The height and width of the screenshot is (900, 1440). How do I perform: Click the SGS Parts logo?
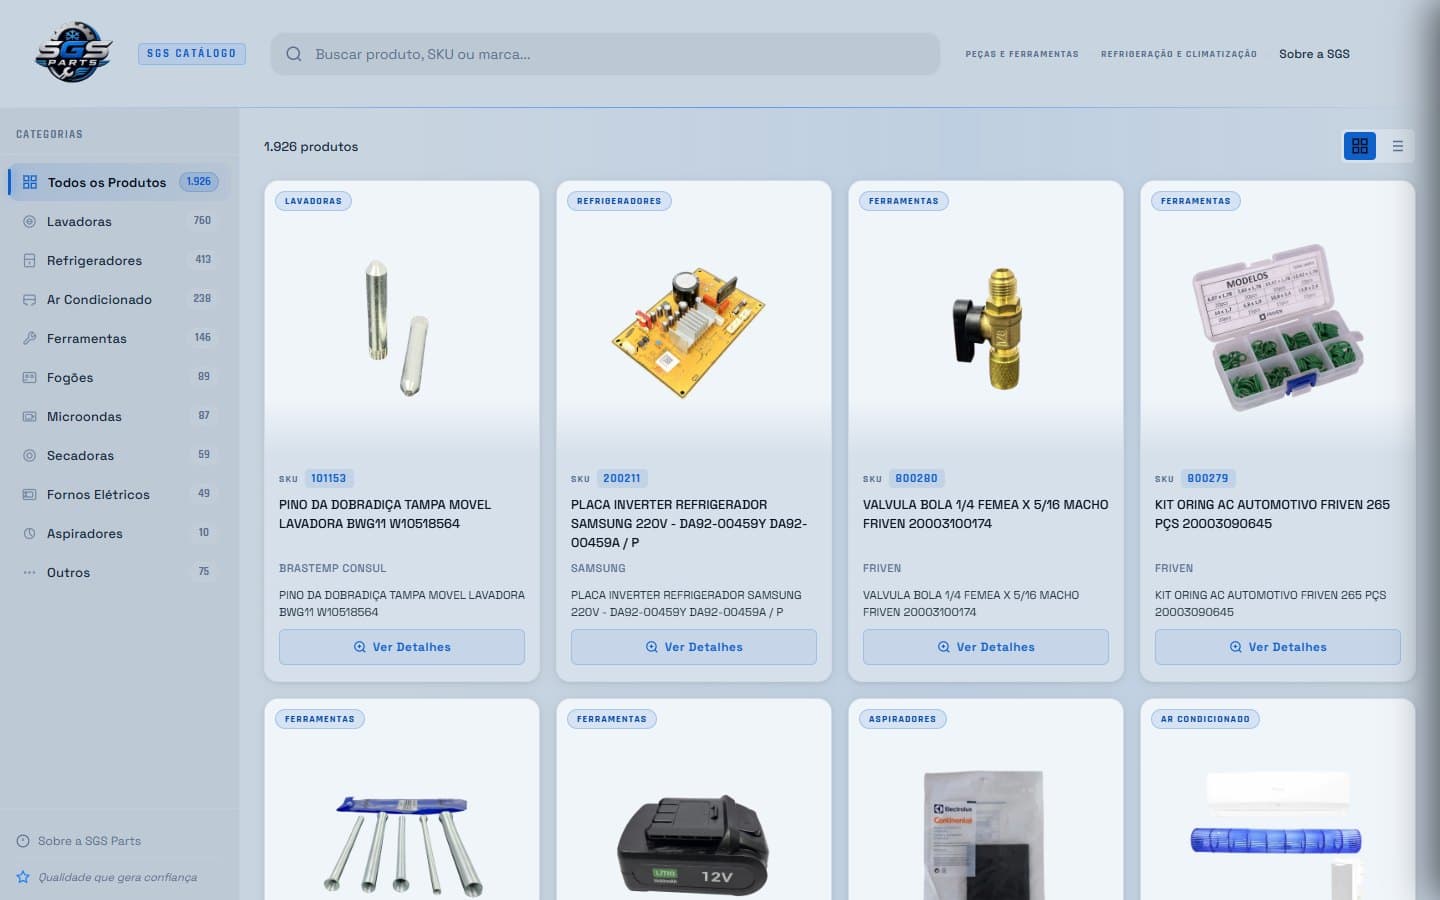point(74,53)
